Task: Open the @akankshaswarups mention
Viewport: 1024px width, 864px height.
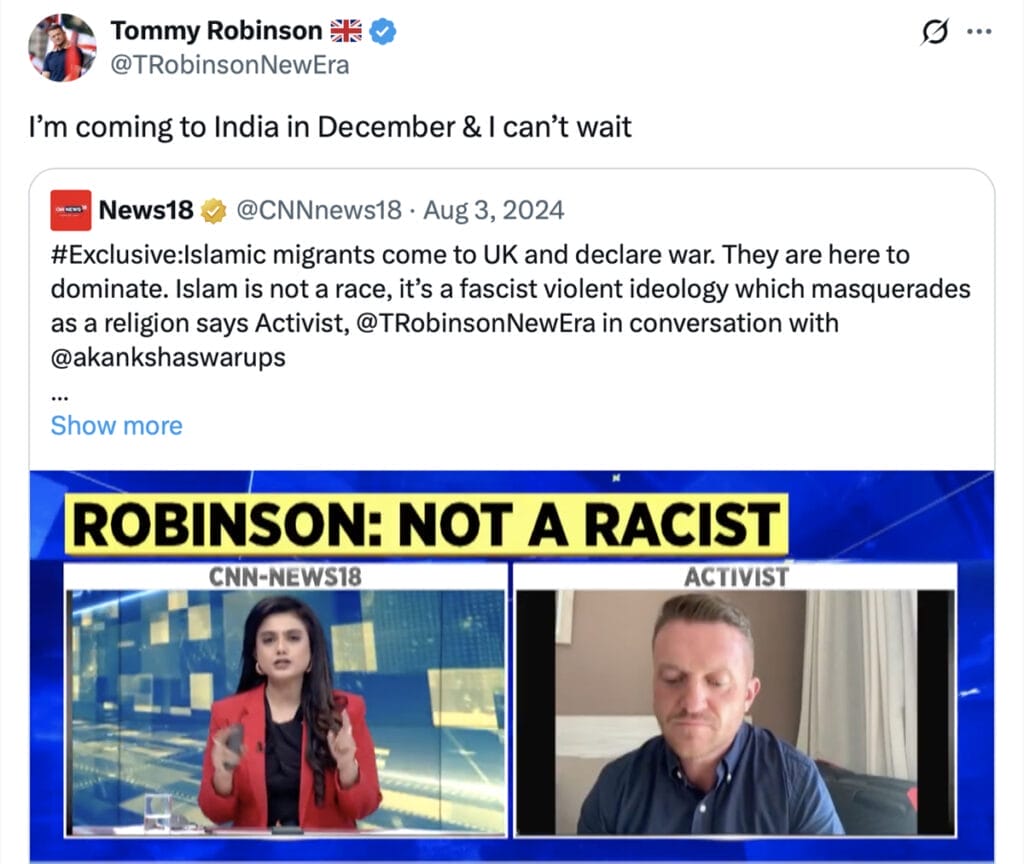Action: (168, 358)
